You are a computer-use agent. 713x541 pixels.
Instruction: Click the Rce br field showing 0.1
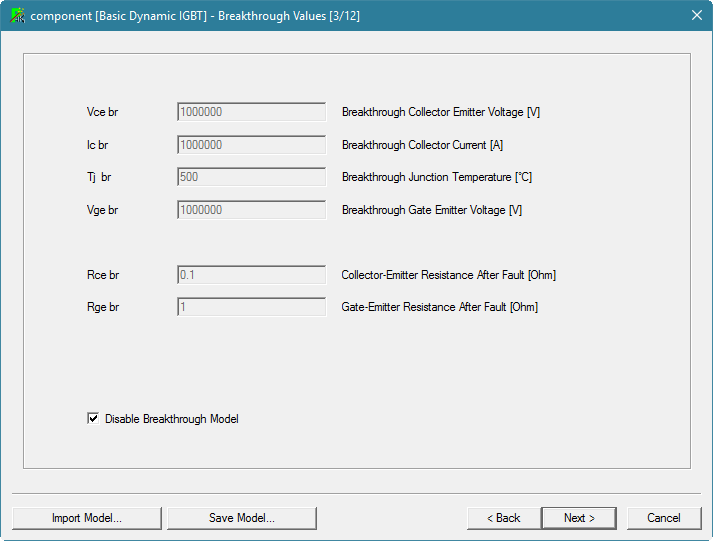click(x=251, y=275)
